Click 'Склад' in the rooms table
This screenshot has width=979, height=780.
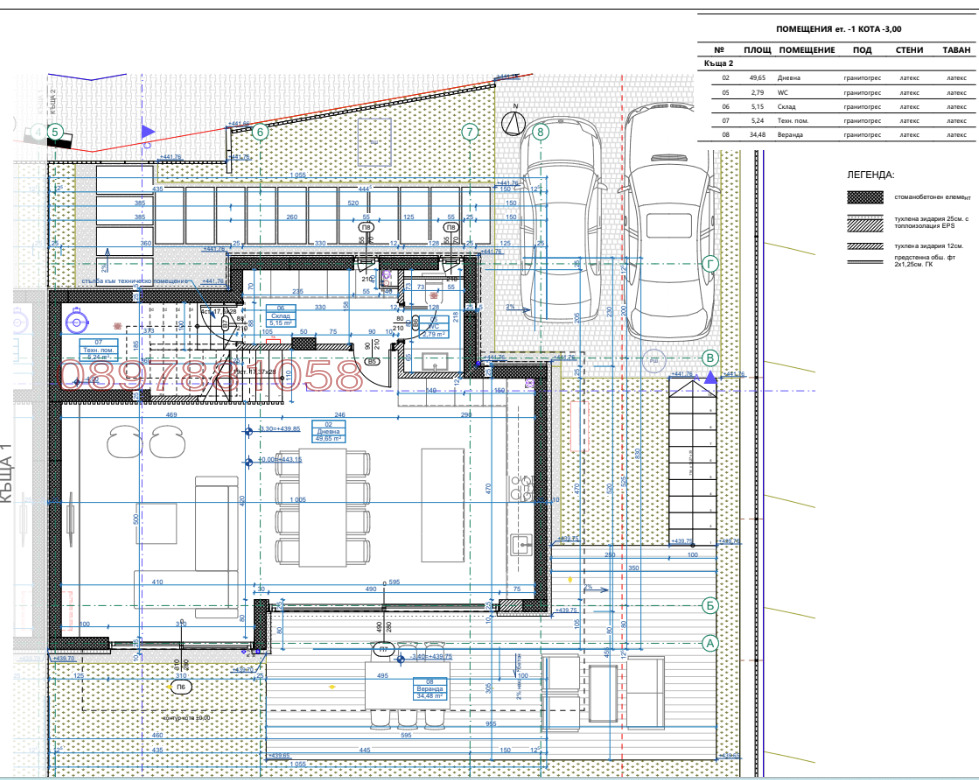coord(786,107)
